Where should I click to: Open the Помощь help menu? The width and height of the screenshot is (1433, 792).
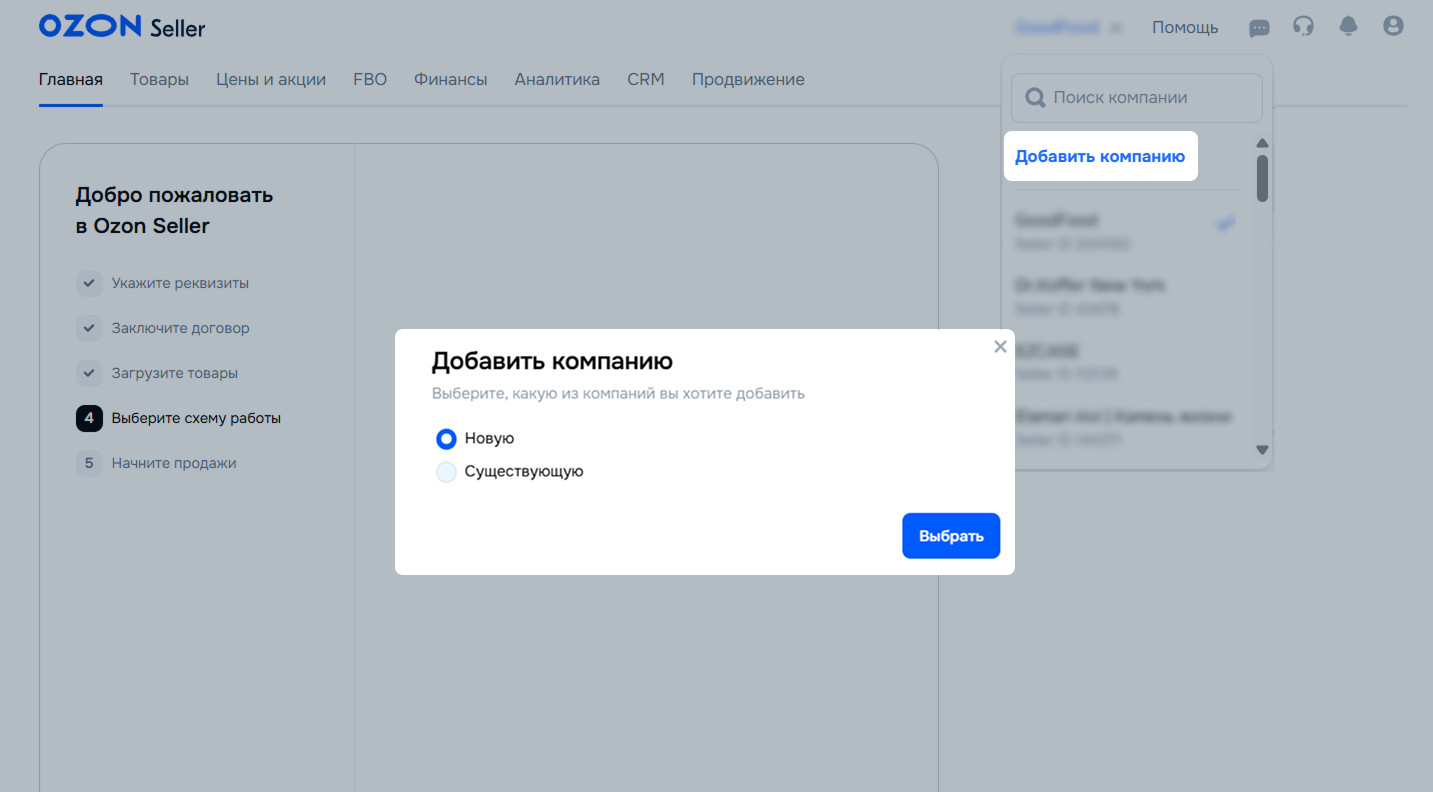(1185, 28)
